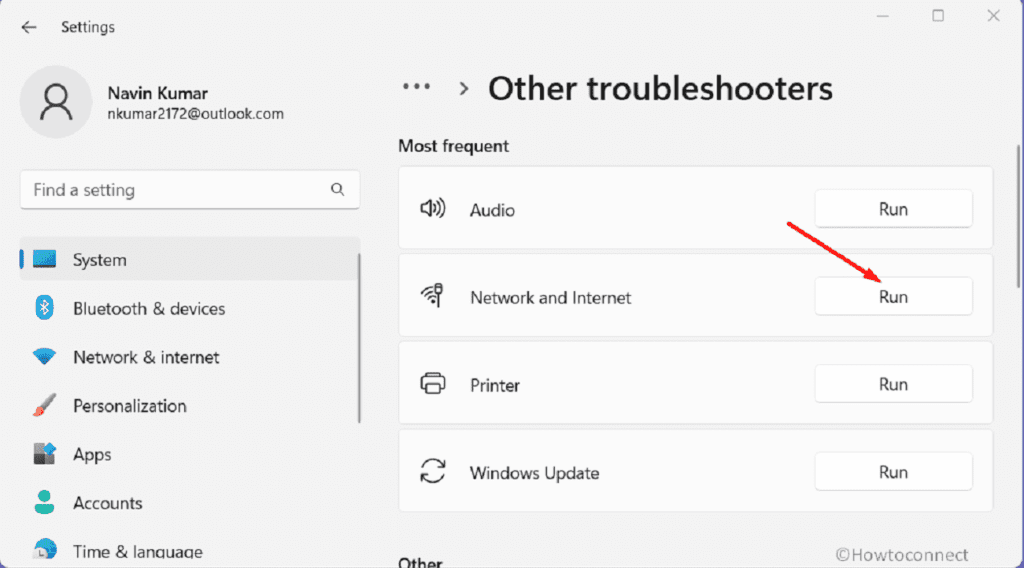This screenshot has width=1024, height=568.
Task: Click the Personalization paintbrush icon
Action: coord(44,405)
